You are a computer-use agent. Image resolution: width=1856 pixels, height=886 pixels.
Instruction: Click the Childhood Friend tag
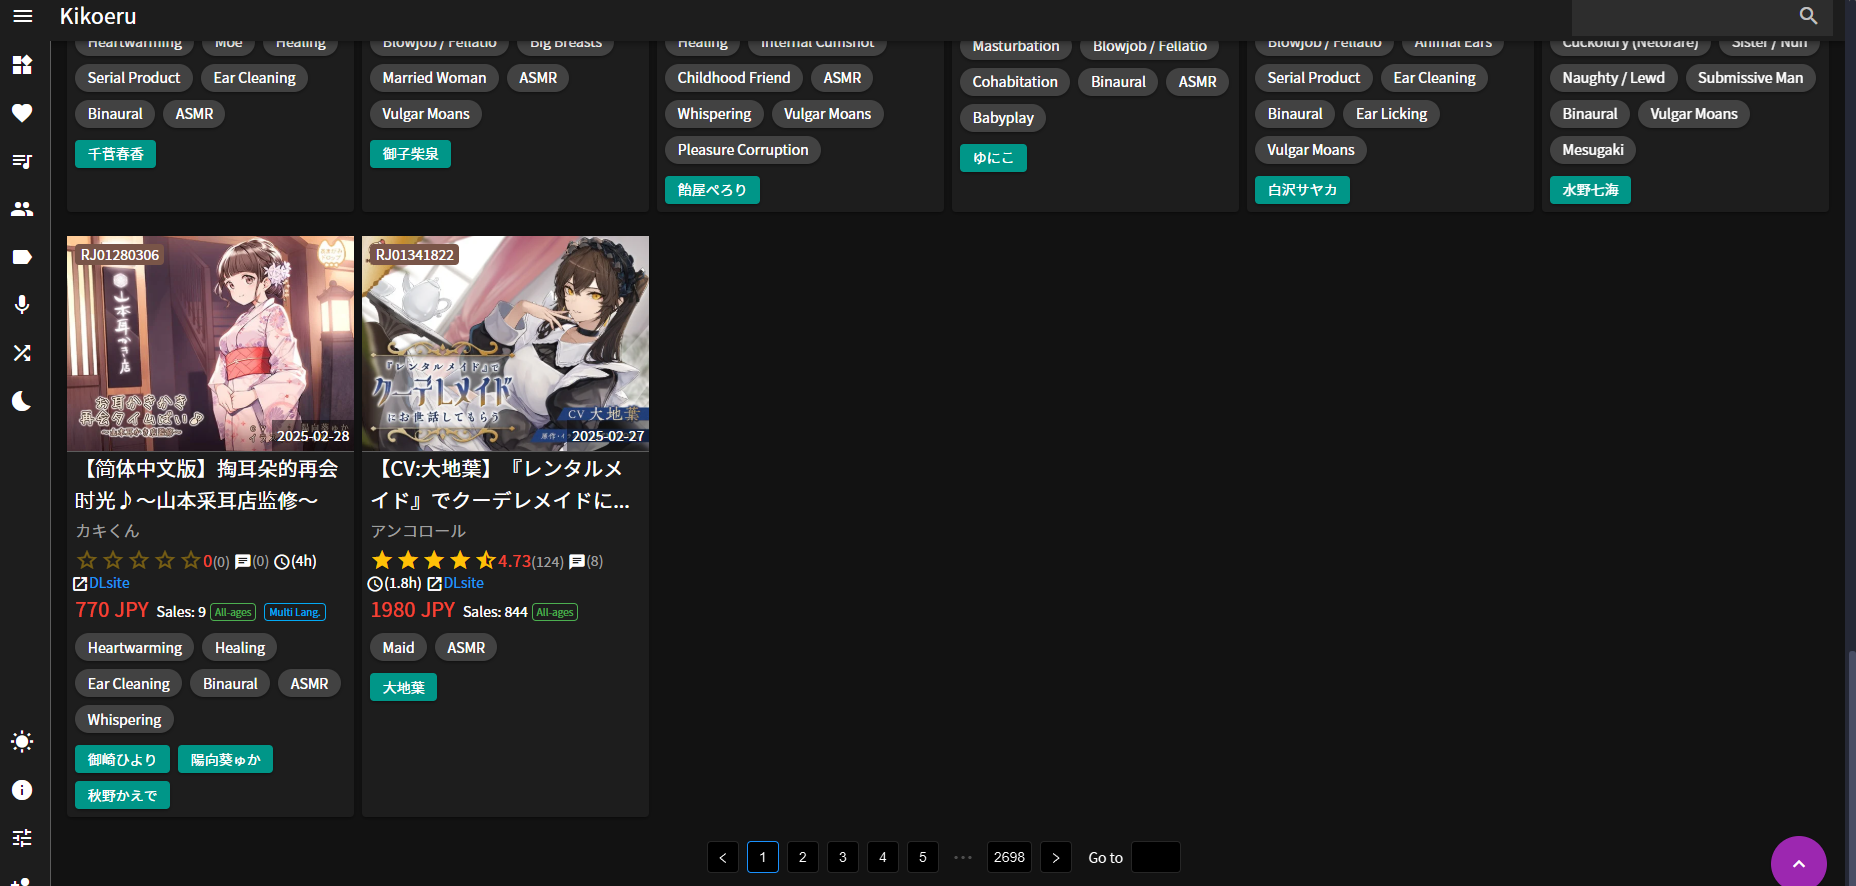pyautogui.click(x=734, y=78)
